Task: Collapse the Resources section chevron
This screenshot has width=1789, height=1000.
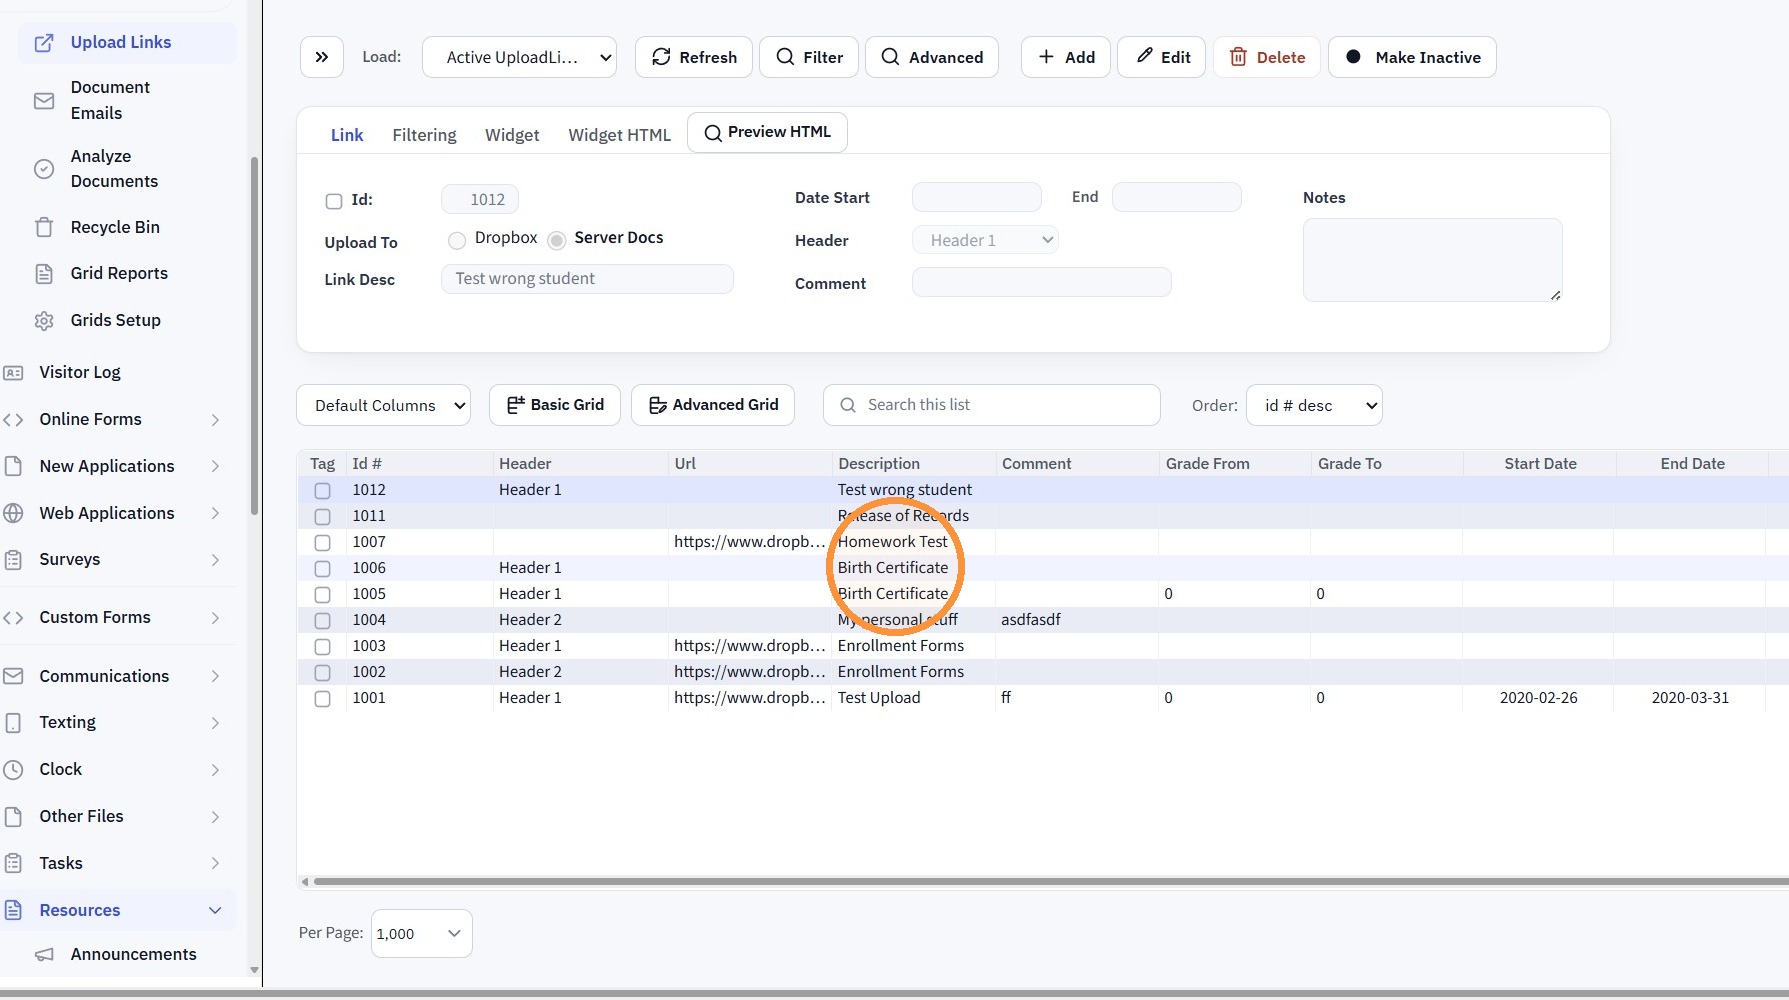Action: (215, 910)
